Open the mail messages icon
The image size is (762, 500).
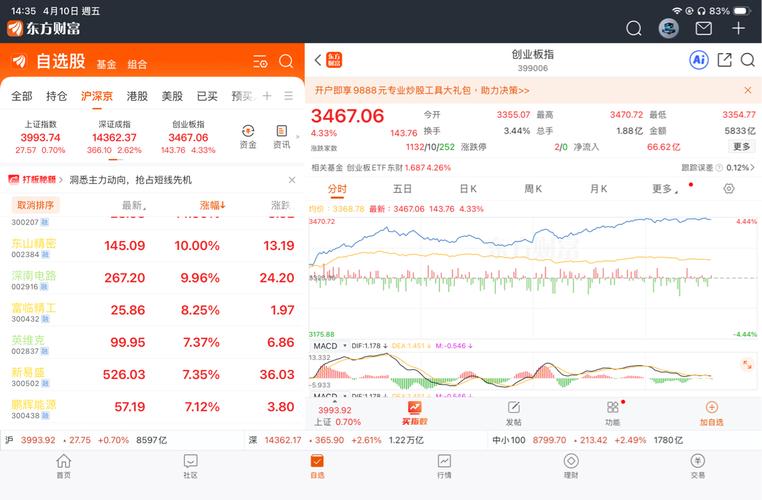[703, 28]
